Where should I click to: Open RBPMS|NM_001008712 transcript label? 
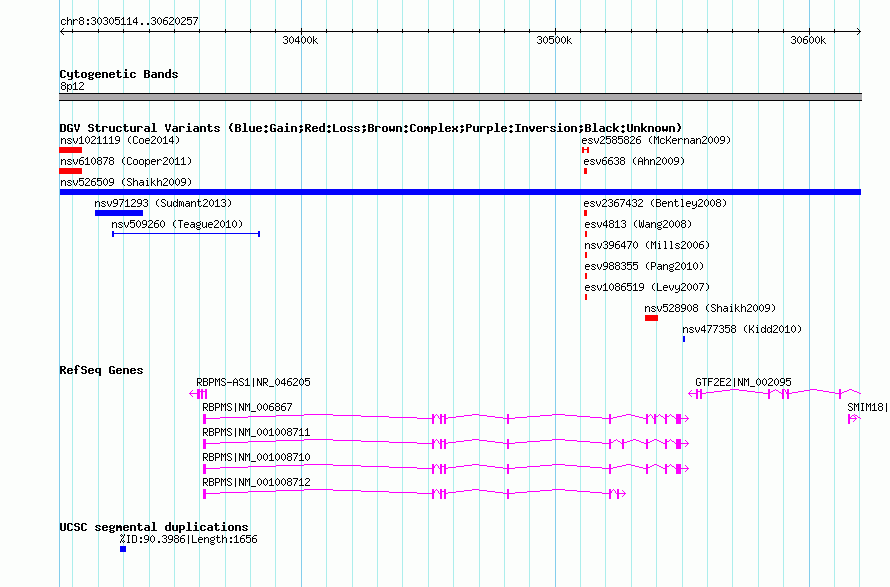point(257,482)
